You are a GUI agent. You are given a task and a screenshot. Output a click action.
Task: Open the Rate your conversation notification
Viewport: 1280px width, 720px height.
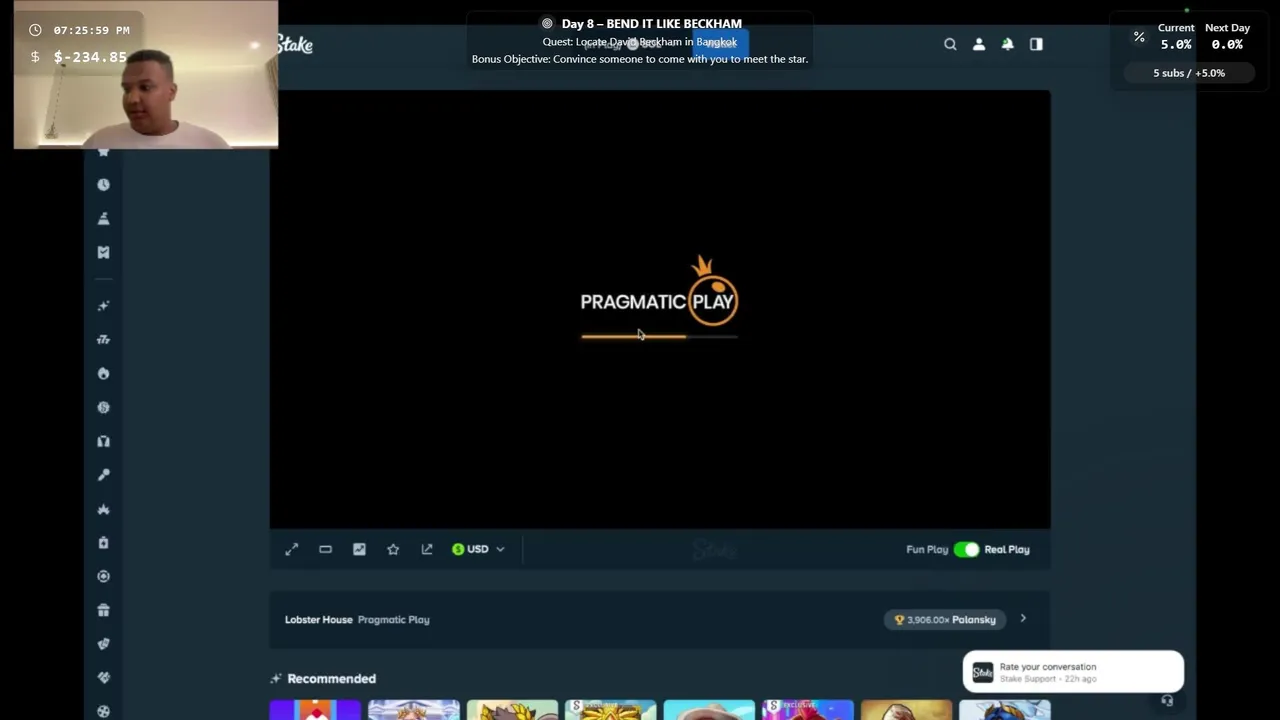(1073, 672)
